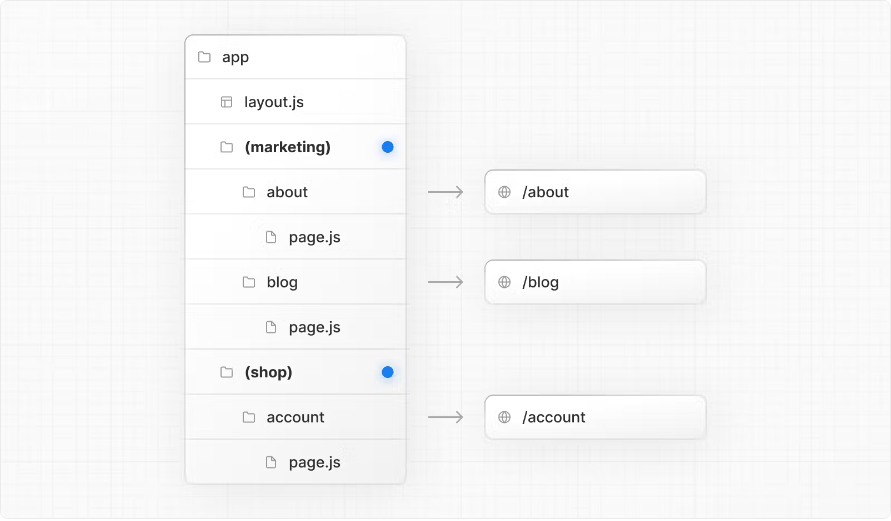
Task: Open the /about route link
Action: [x=596, y=192]
